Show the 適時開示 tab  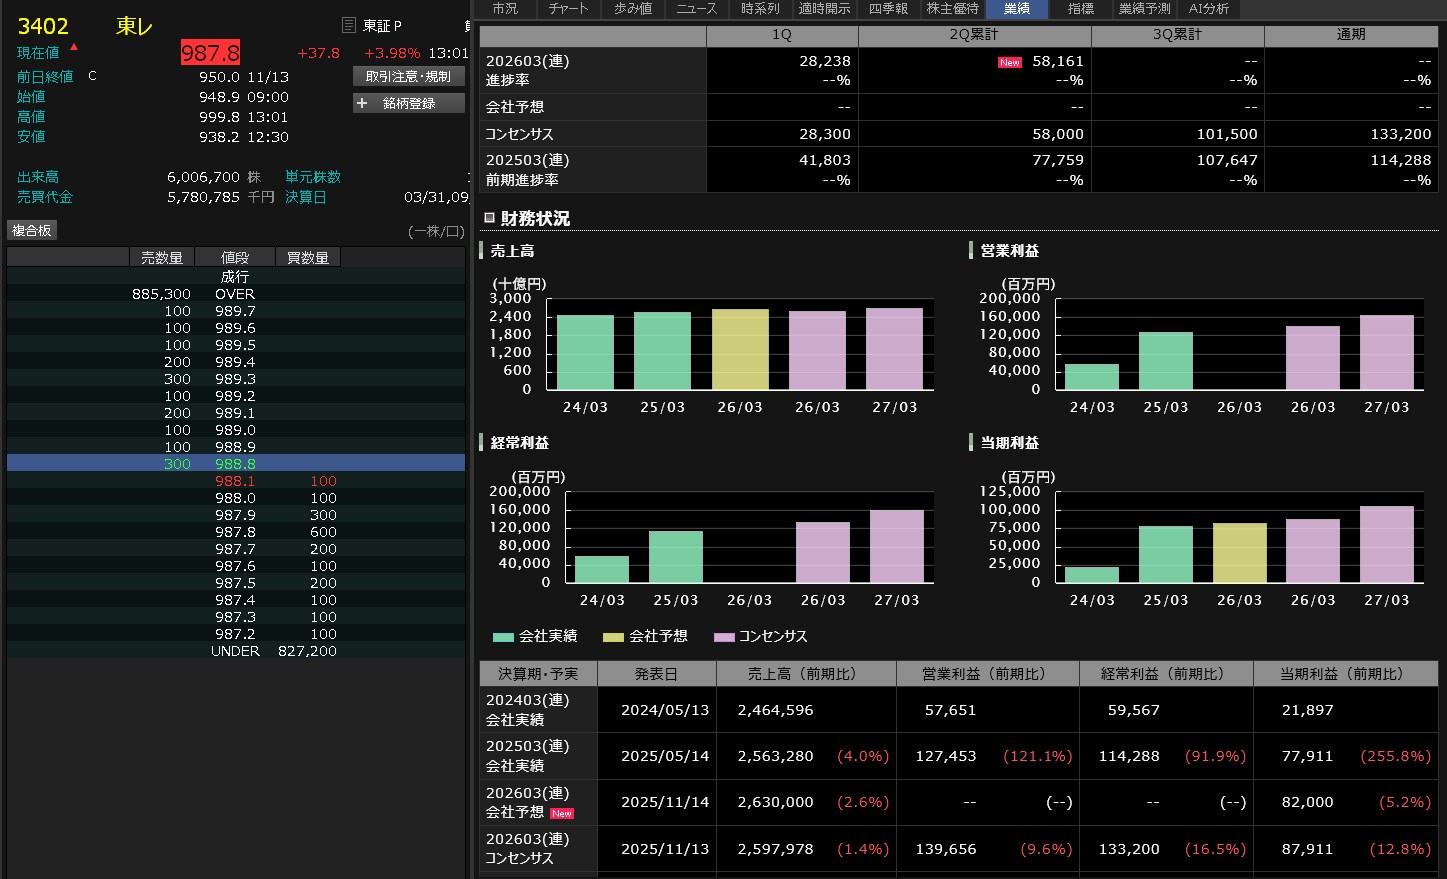click(824, 9)
